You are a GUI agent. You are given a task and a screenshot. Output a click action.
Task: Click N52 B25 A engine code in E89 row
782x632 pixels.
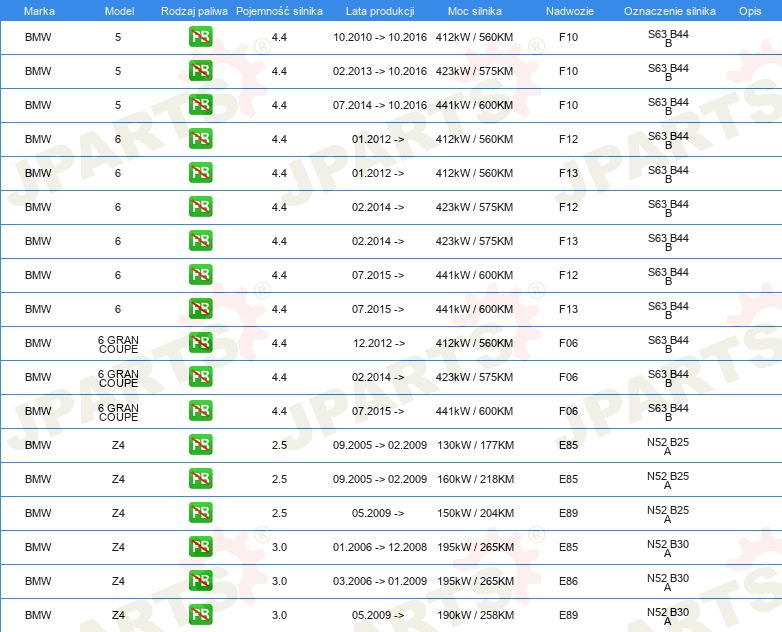(668, 514)
